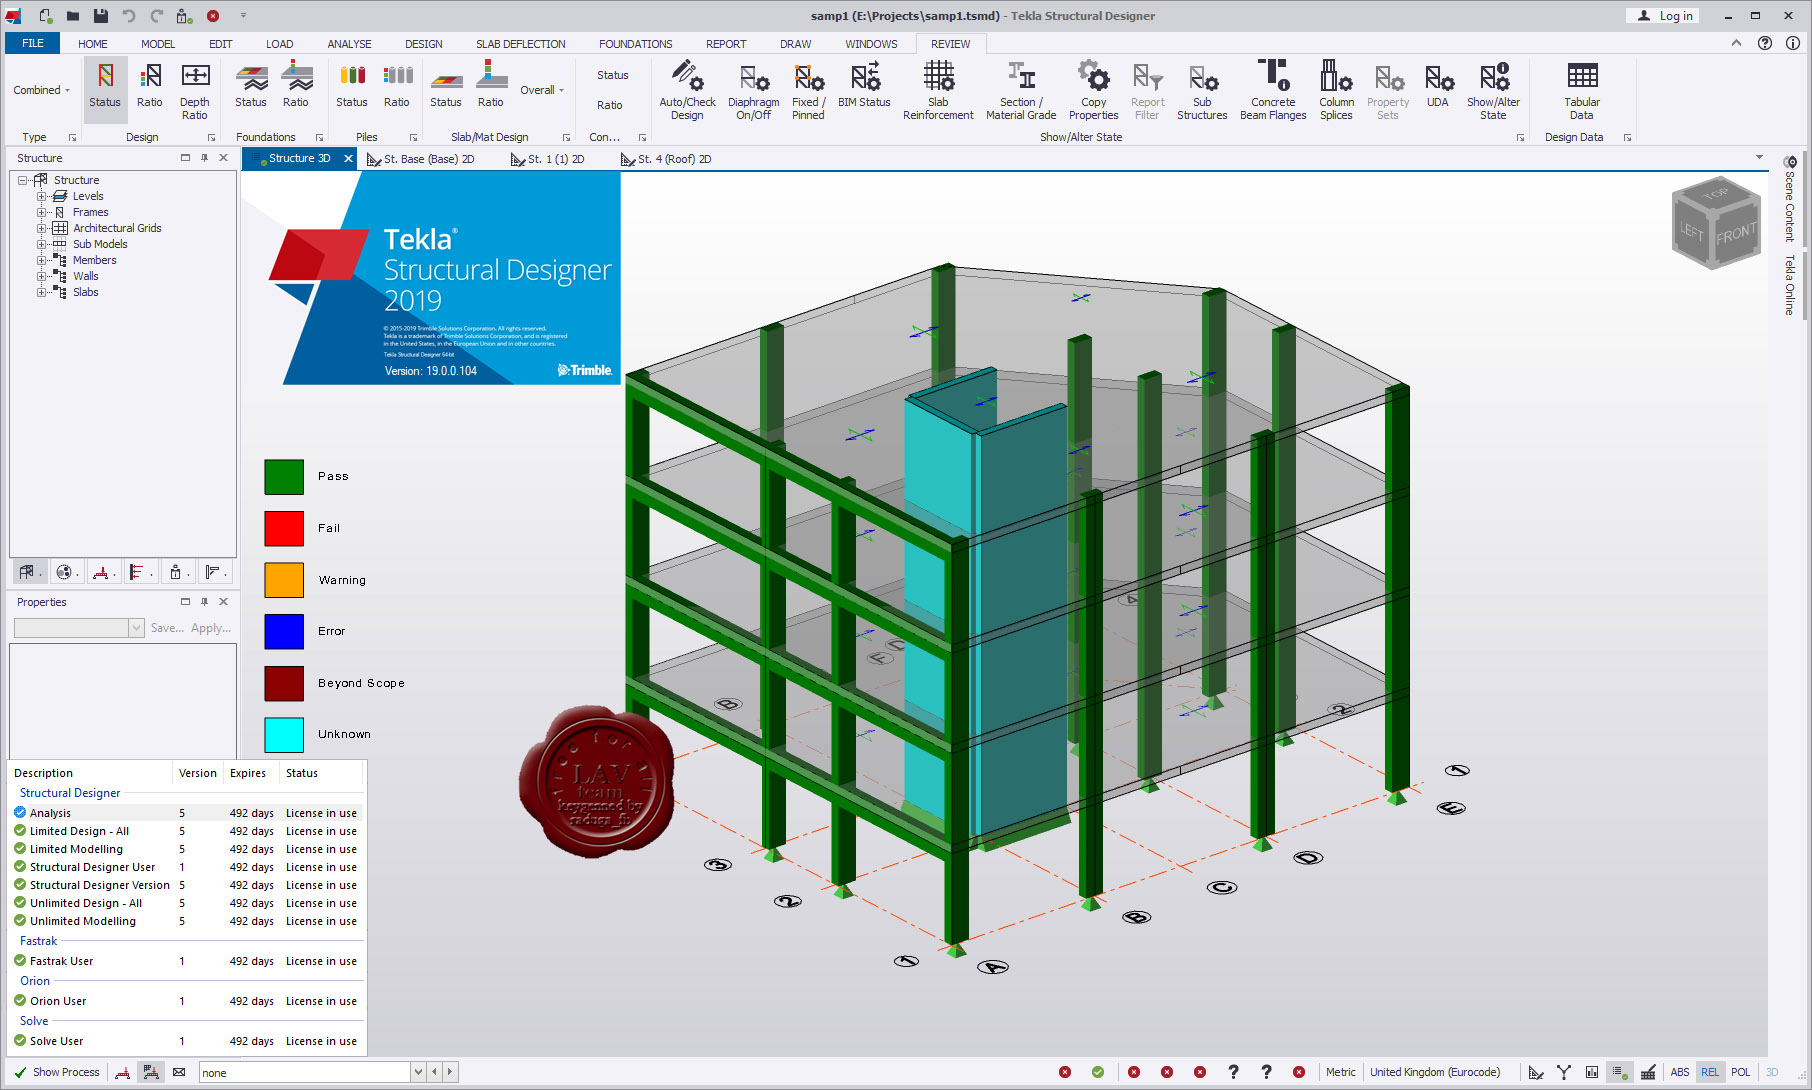Image resolution: width=1812 pixels, height=1090 pixels.
Task: Open the Properties panel combo box
Action: pyautogui.click(x=79, y=628)
